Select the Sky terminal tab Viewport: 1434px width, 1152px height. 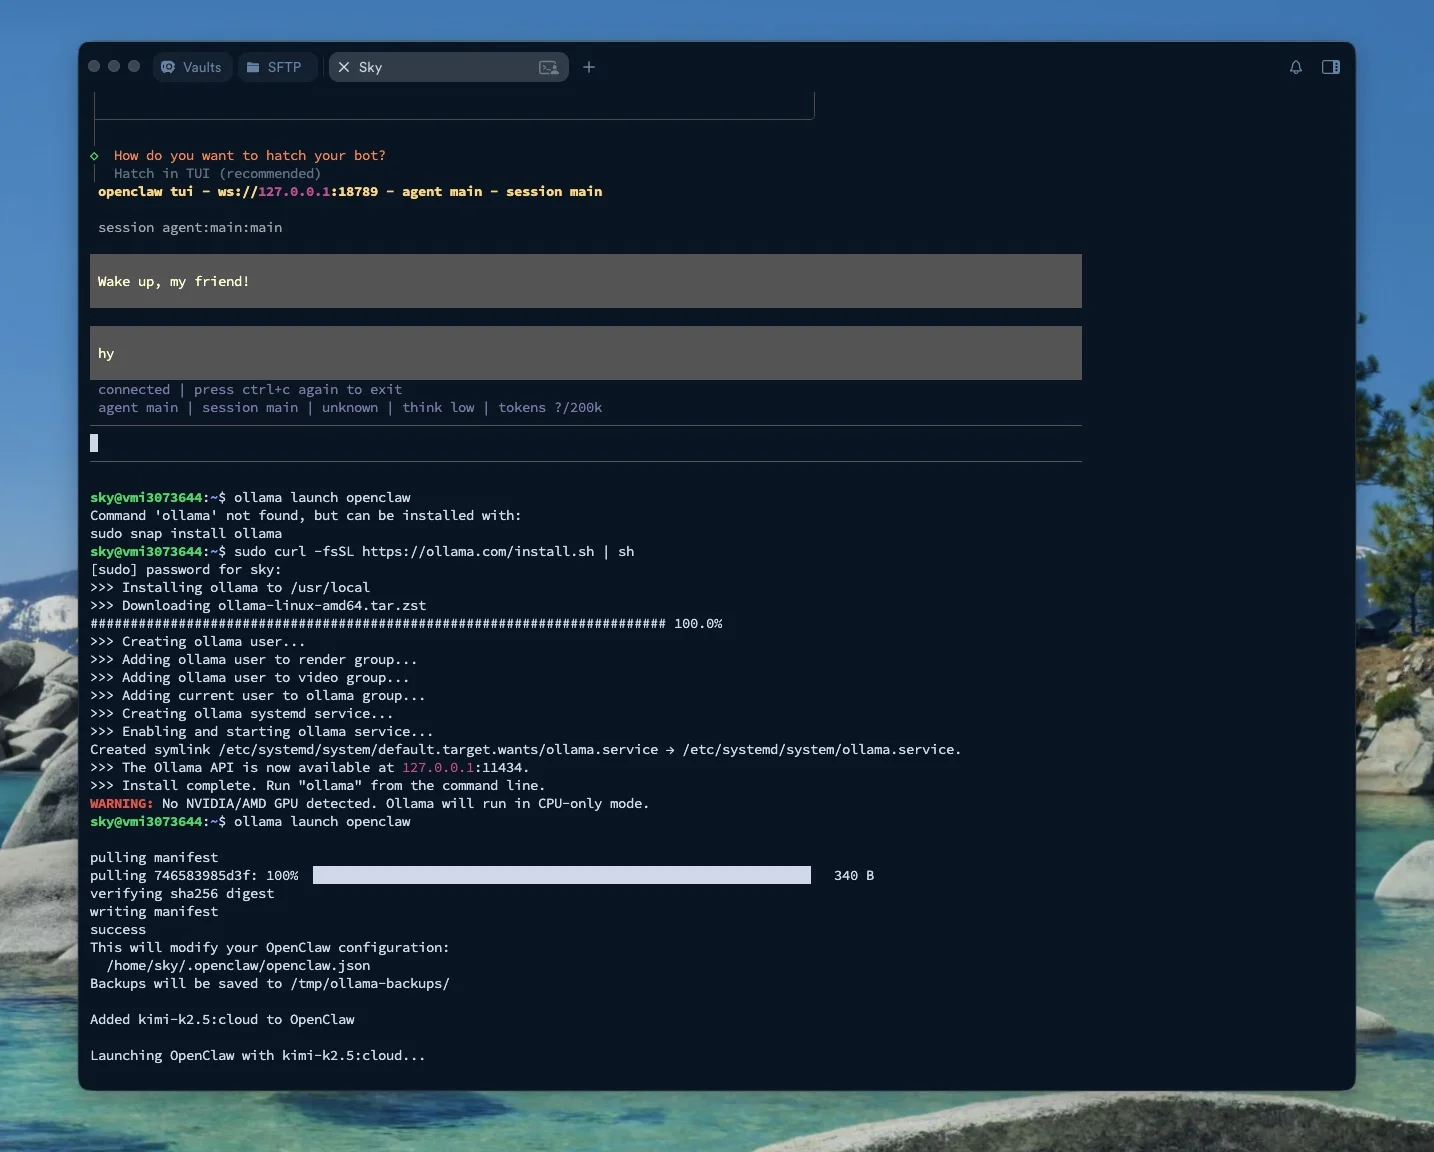pos(448,67)
